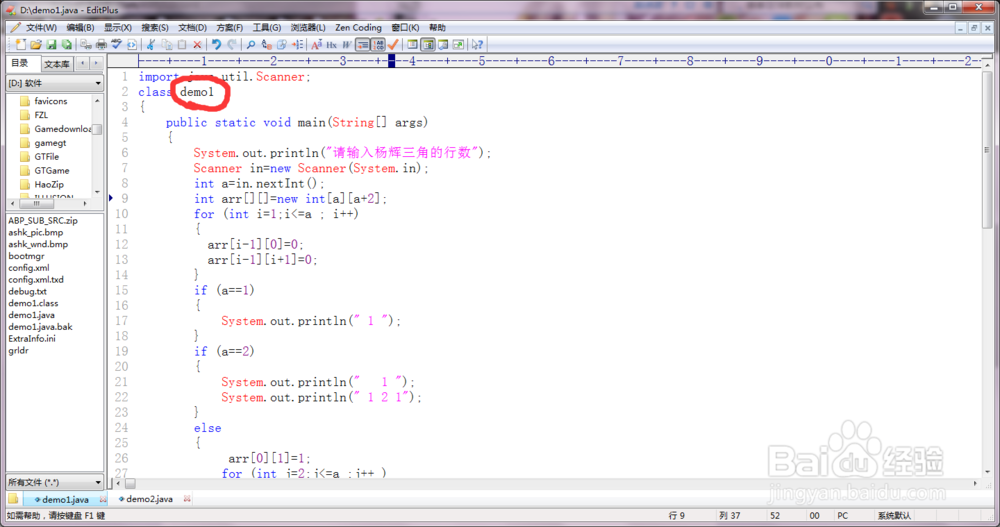Image resolution: width=1000 pixels, height=527 pixels.
Task: Click the sidebar tab scroll-right arrow
Action: 96,63
